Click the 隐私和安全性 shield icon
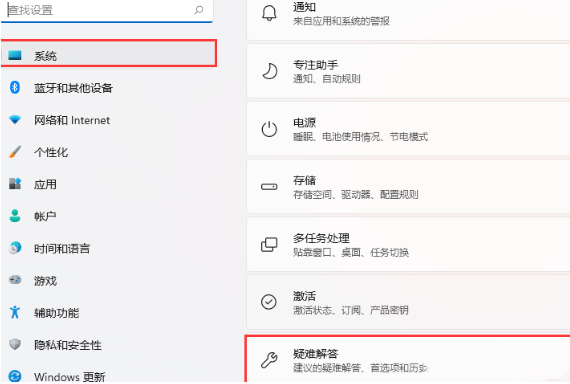 [15, 344]
